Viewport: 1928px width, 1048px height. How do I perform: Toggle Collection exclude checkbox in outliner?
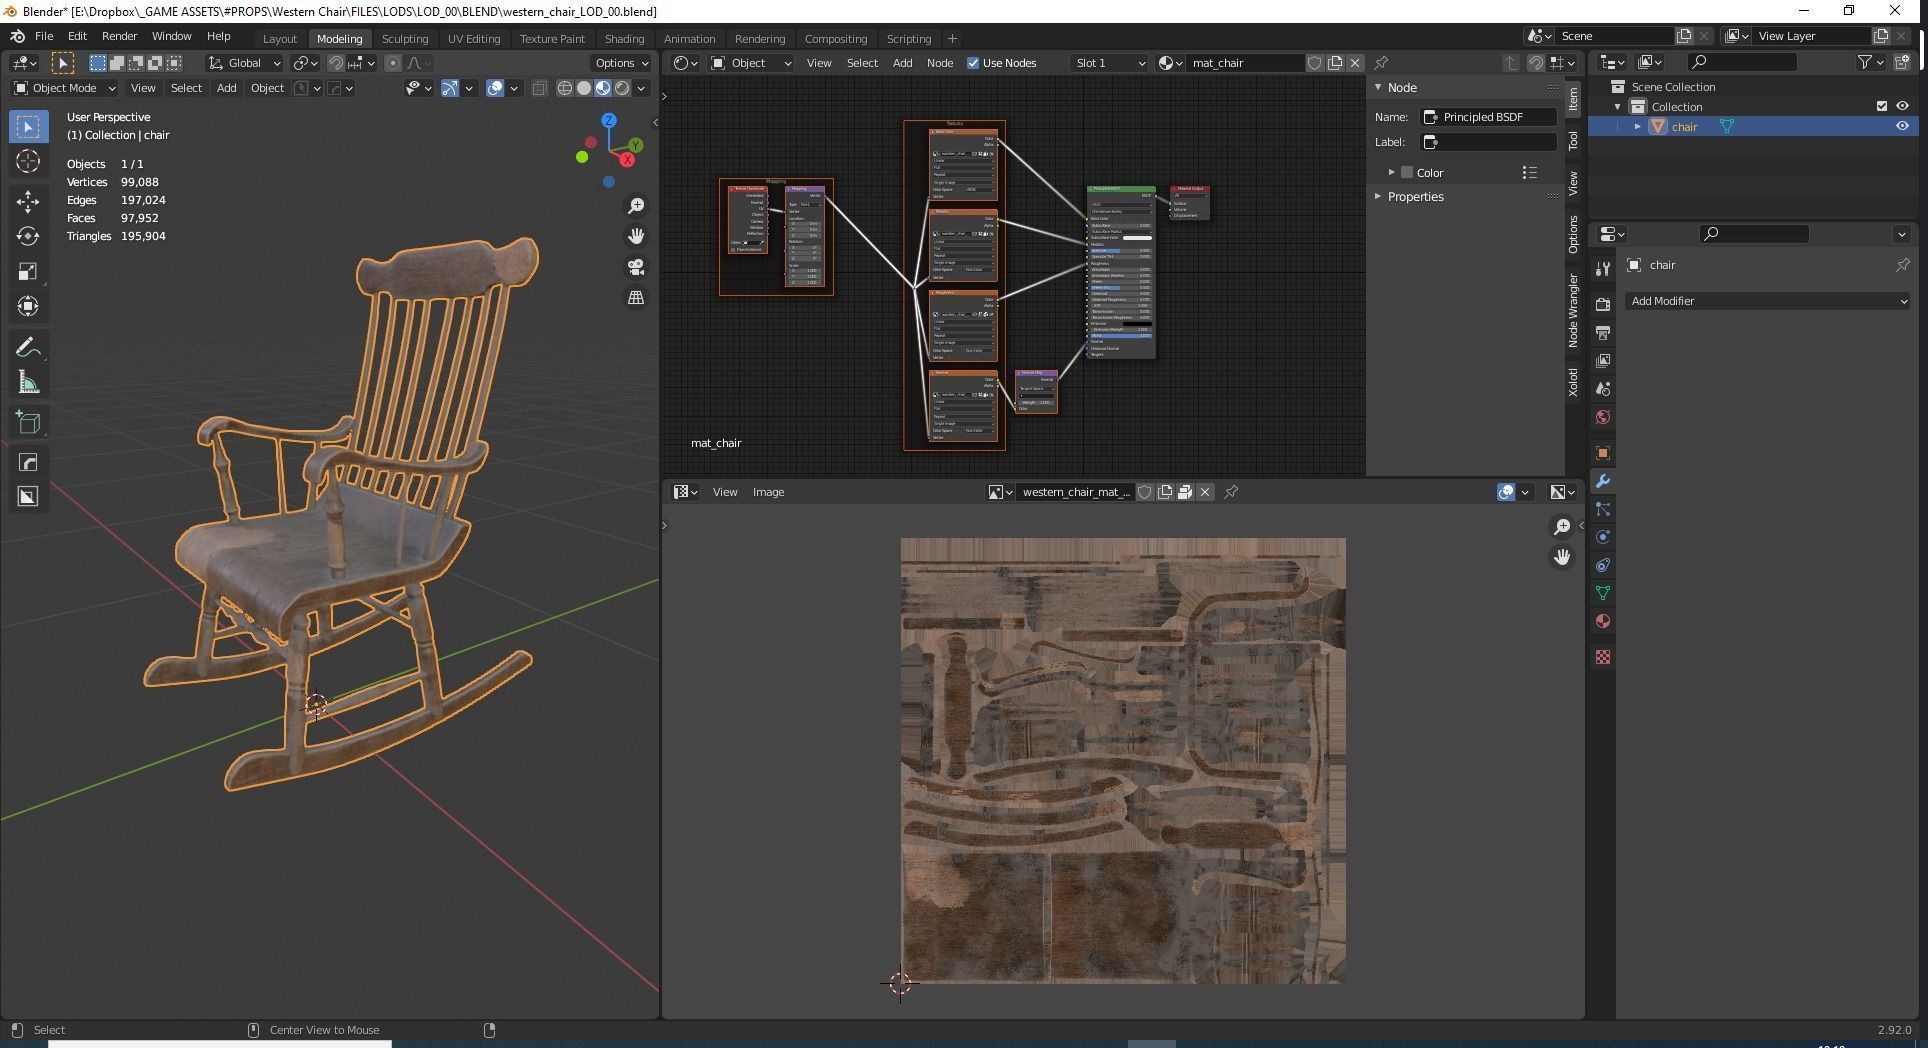tap(1881, 106)
